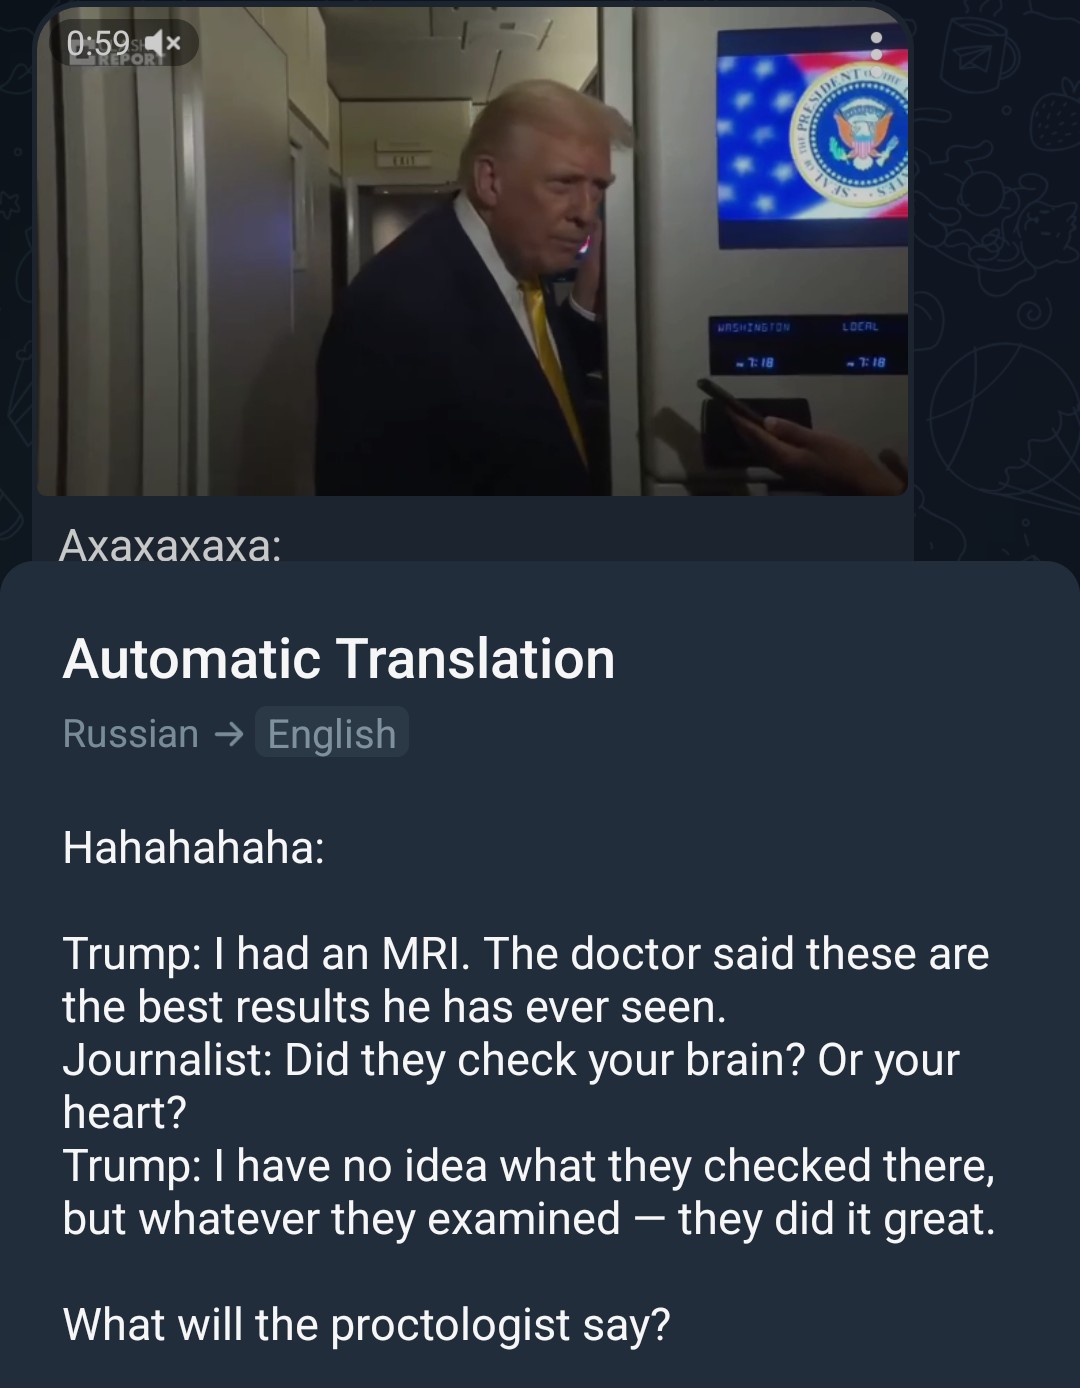The image size is (1080, 1388).
Task: Tap the Washington clock display in the video
Action: [752, 345]
